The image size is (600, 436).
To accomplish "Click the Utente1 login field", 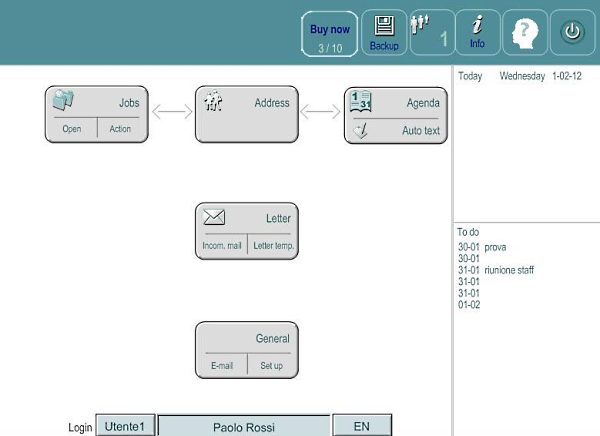I will 126,426.
